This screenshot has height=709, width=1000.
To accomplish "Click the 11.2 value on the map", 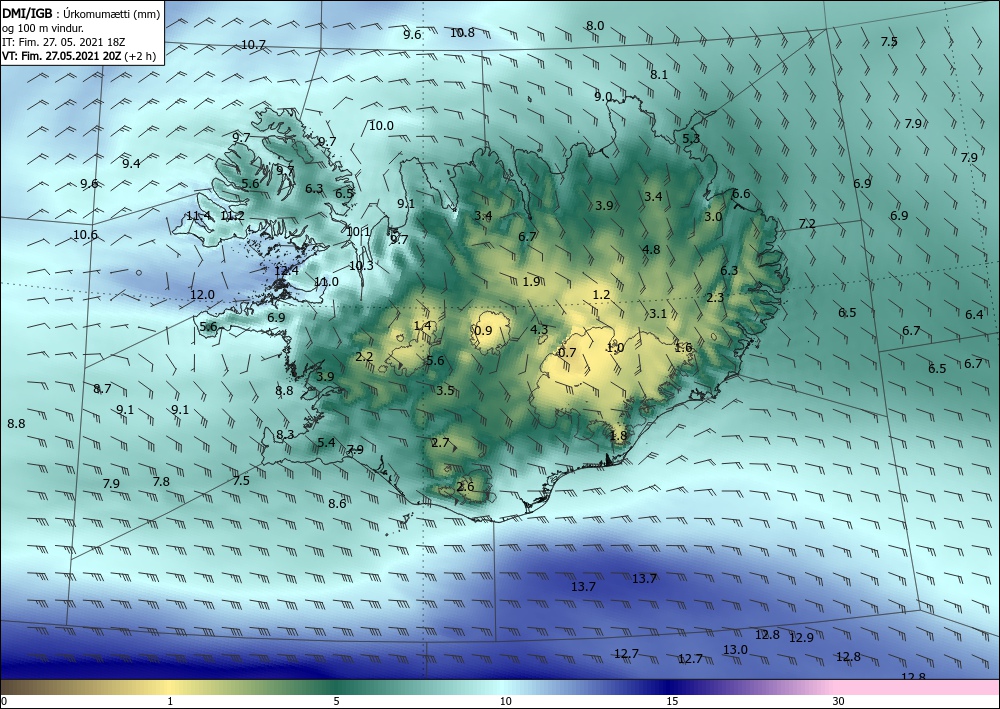I will 232,216.
